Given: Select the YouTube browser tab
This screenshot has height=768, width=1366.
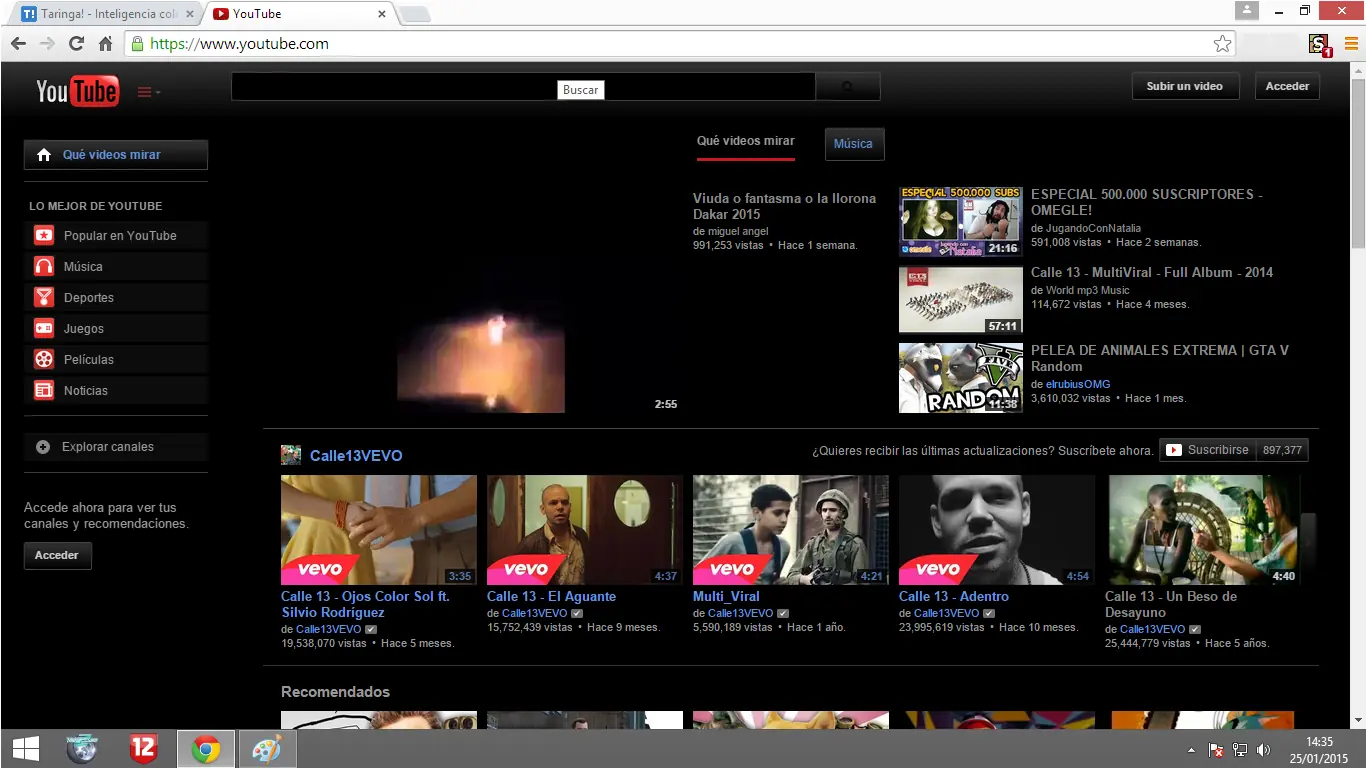Looking at the screenshot, I should 300,14.
